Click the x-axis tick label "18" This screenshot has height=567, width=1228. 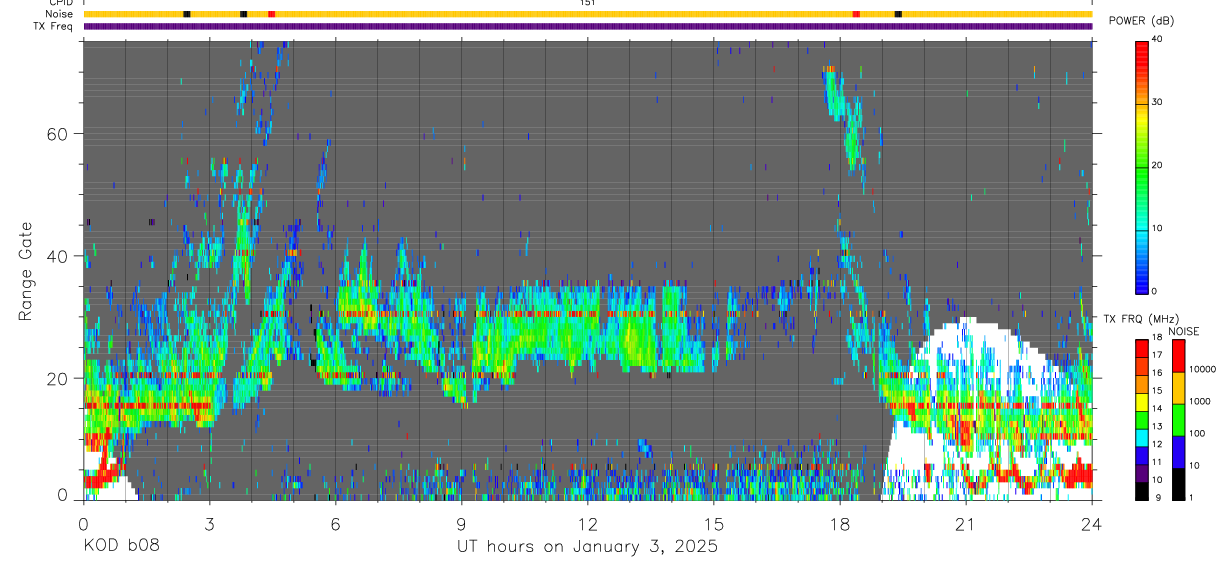pyautogui.click(x=840, y=524)
